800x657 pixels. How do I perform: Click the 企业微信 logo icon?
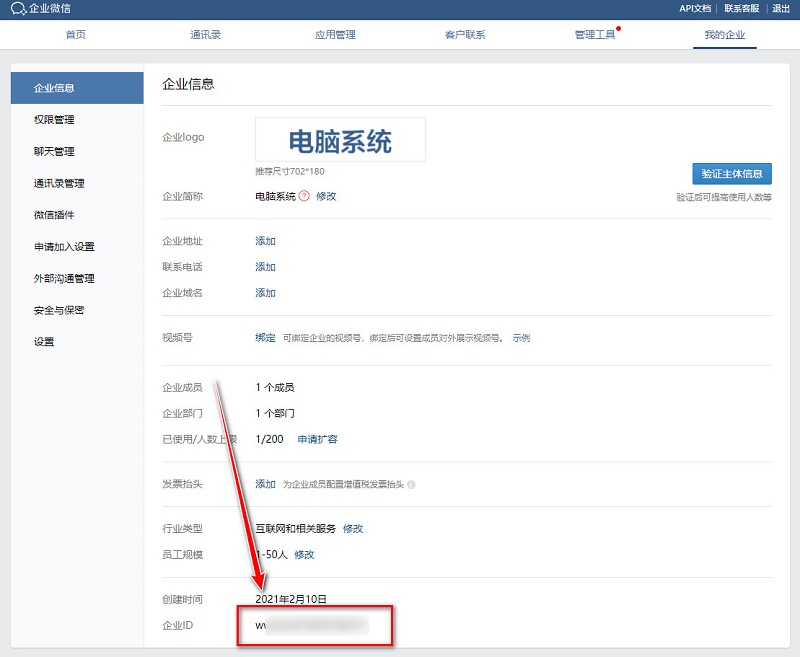pos(18,9)
